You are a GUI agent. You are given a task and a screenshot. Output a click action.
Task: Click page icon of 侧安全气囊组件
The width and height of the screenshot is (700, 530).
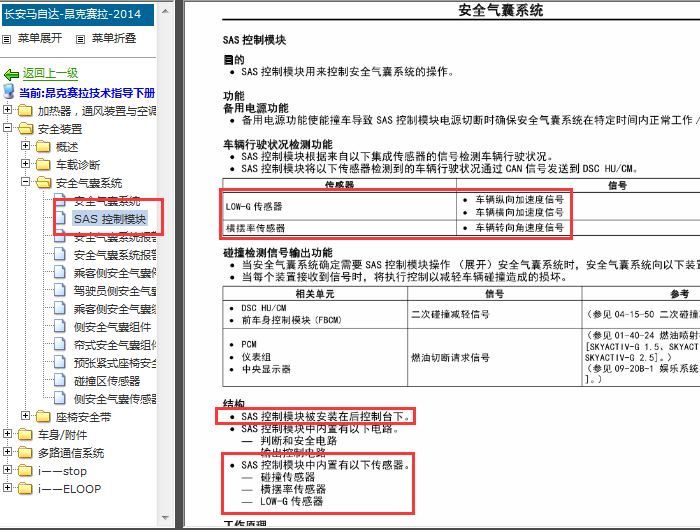[x=60, y=326]
